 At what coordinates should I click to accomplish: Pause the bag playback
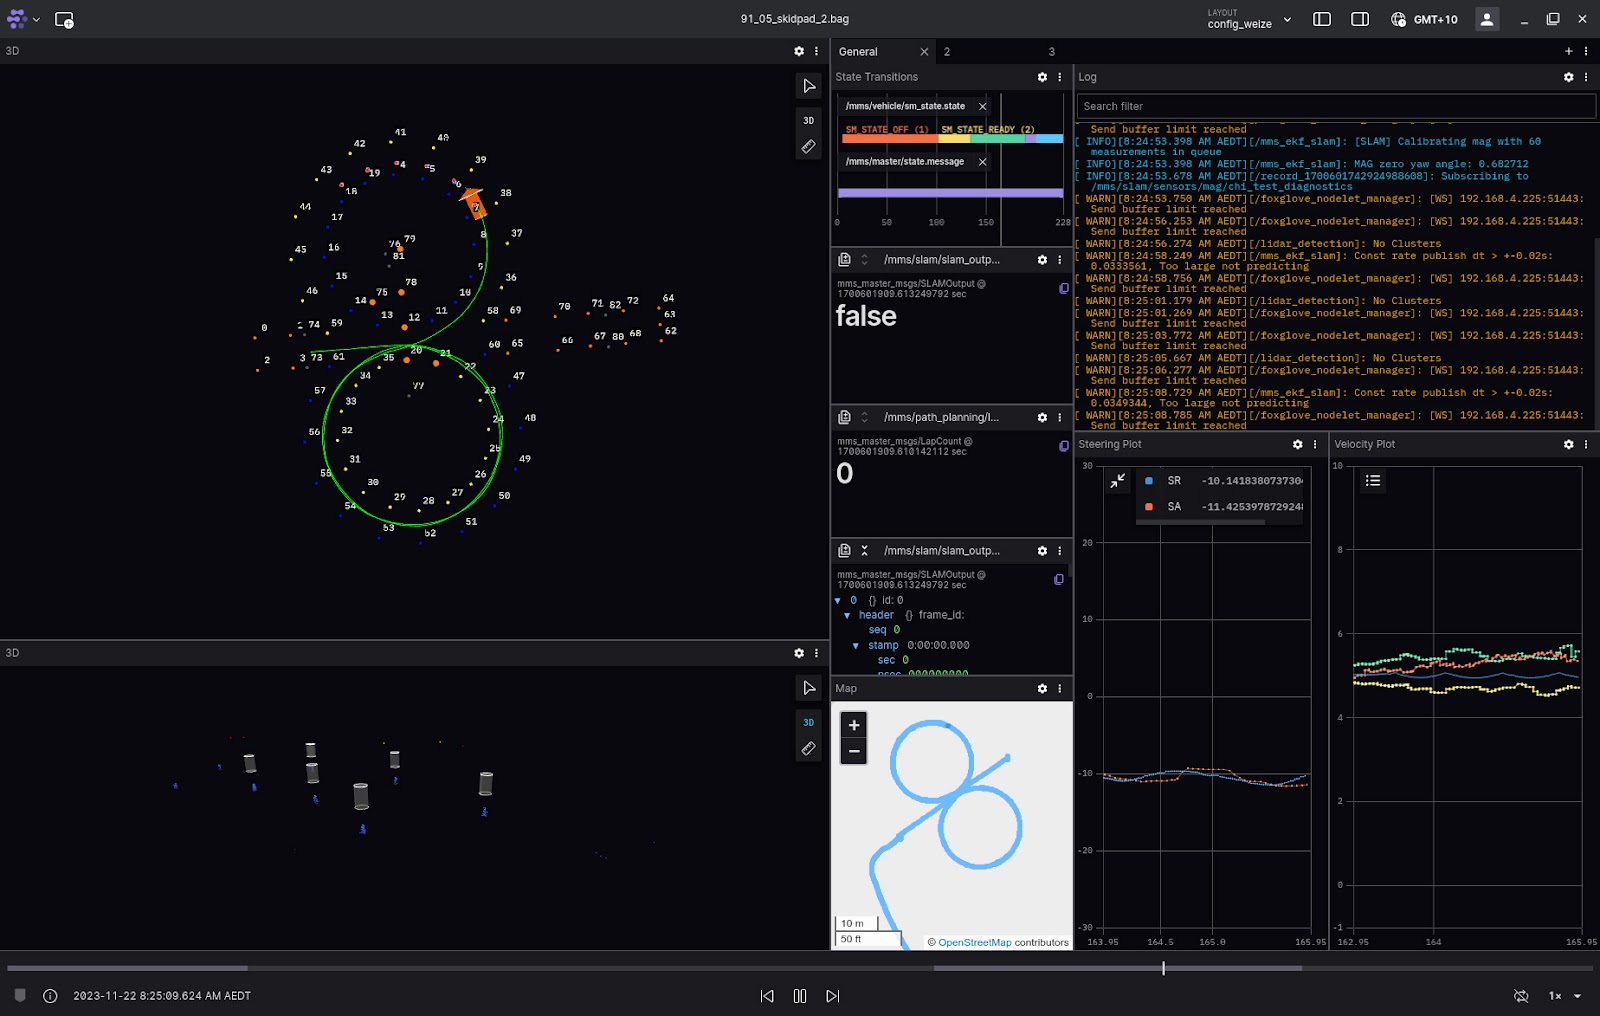(x=799, y=996)
